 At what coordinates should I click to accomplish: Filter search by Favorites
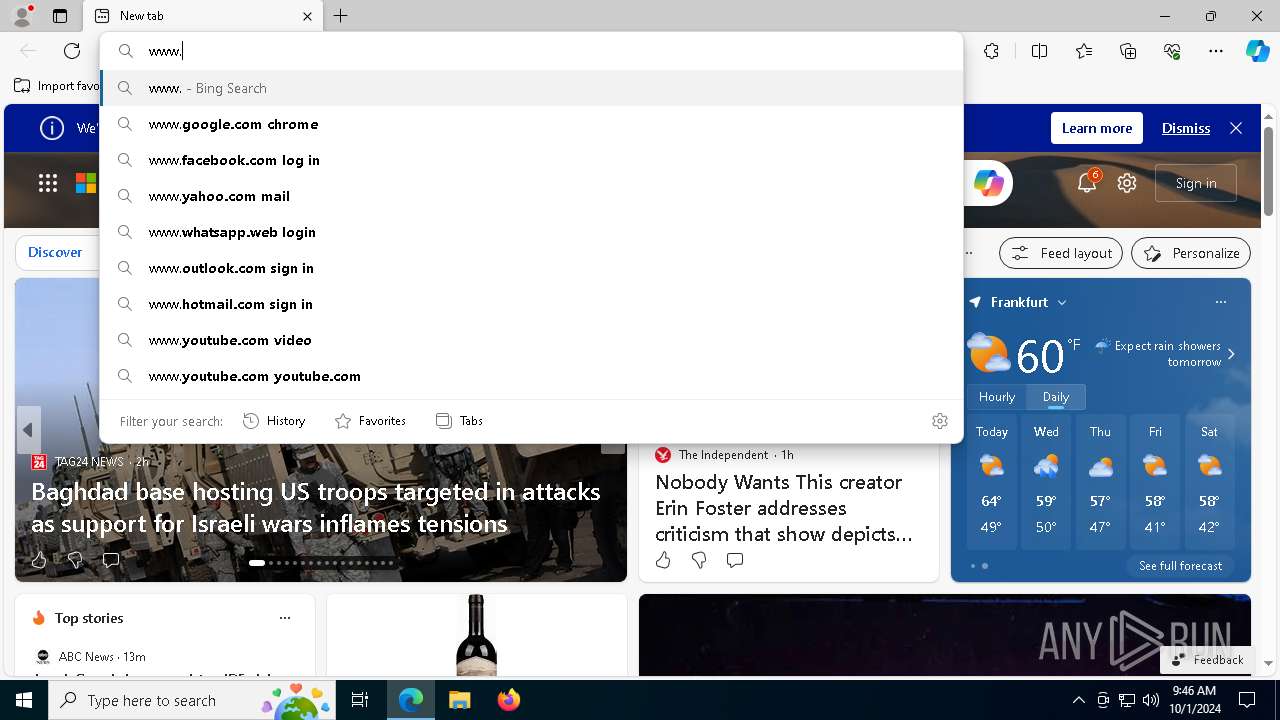(x=370, y=421)
